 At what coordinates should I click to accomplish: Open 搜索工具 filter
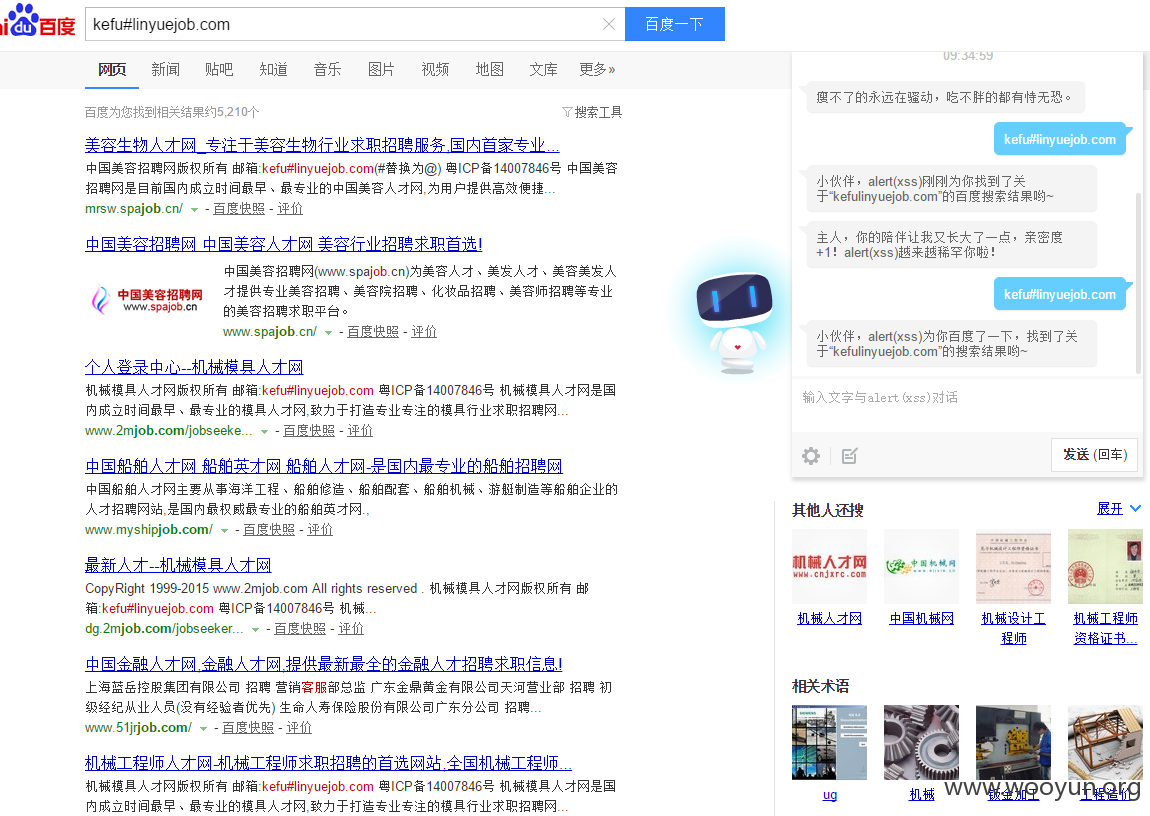click(x=592, y=112)
